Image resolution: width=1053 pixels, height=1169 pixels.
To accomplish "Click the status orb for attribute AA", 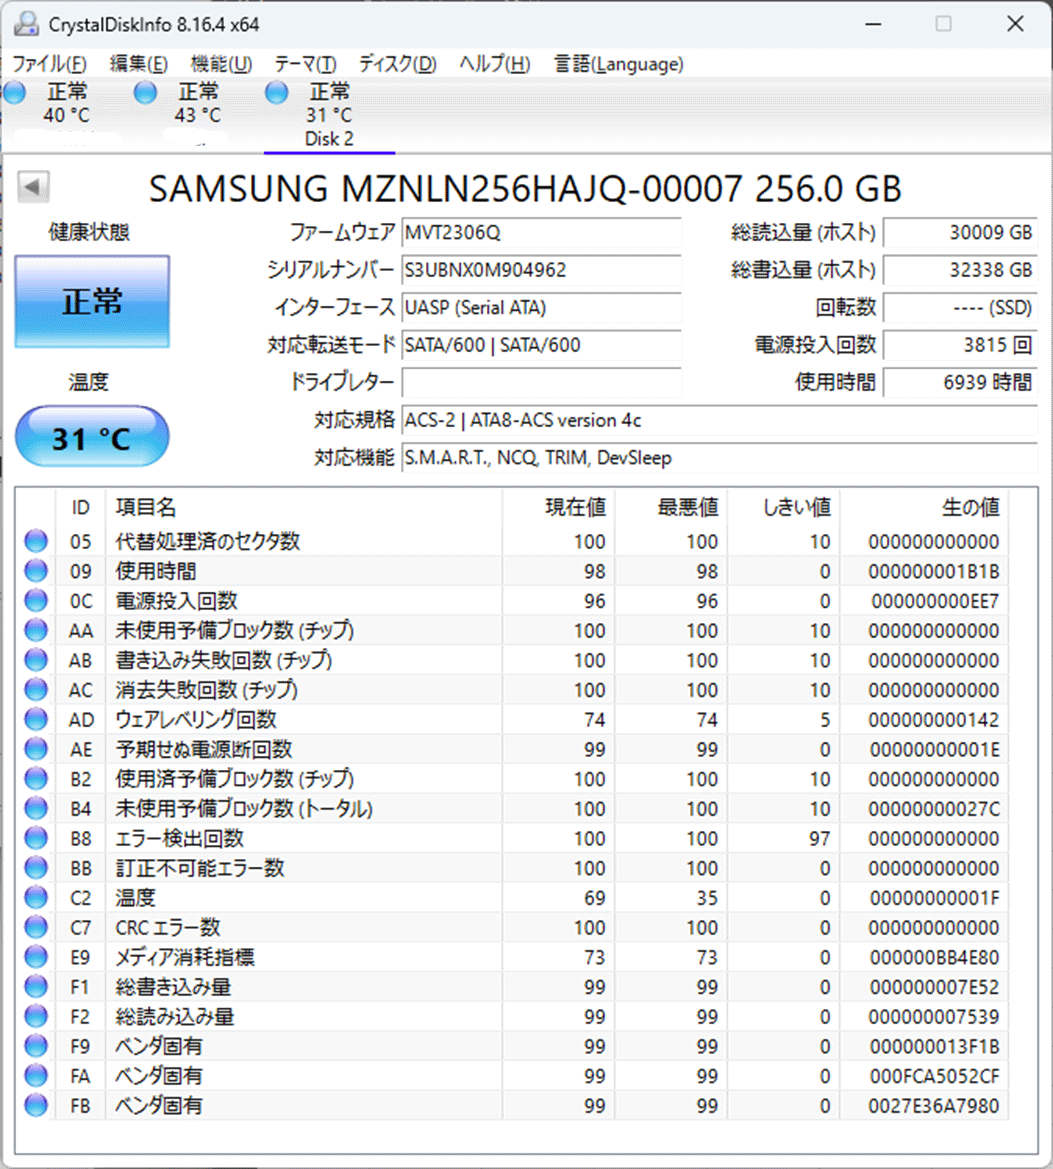I will pyautogui.click(x=36, y=630).
